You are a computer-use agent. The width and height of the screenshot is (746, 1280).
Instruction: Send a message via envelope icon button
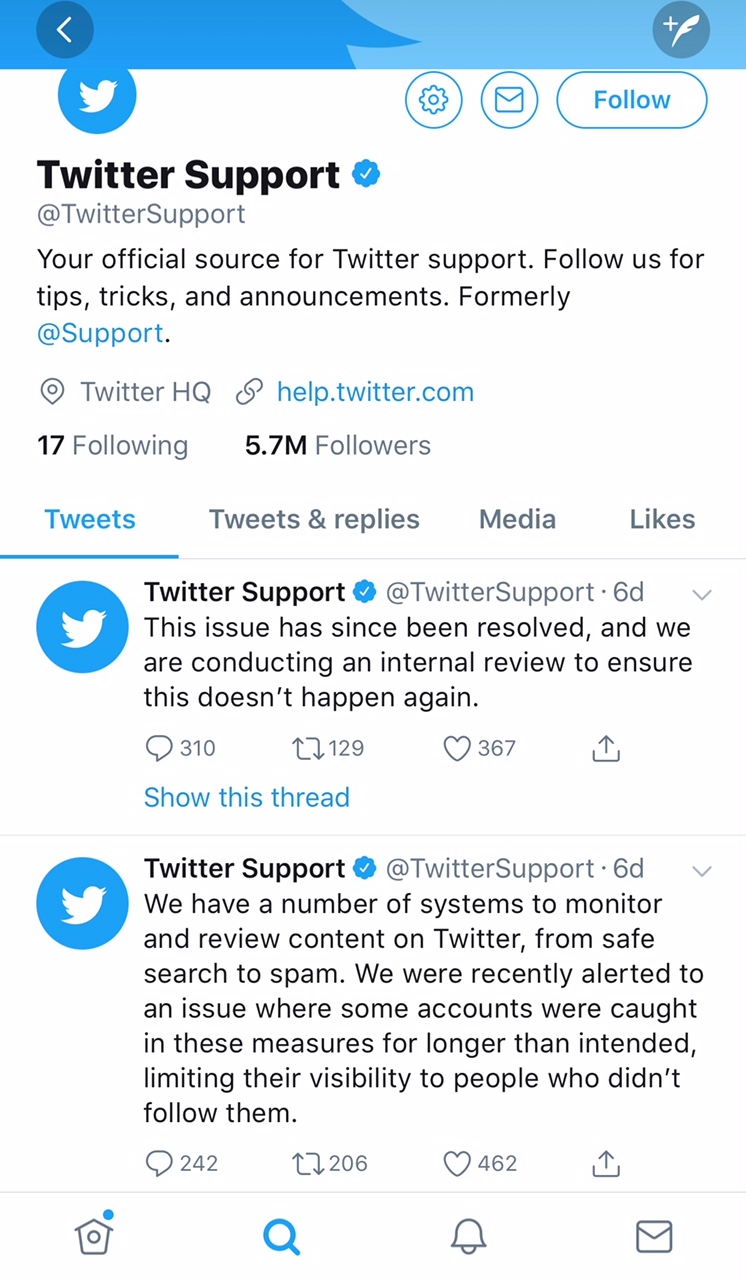pos(509,100)
